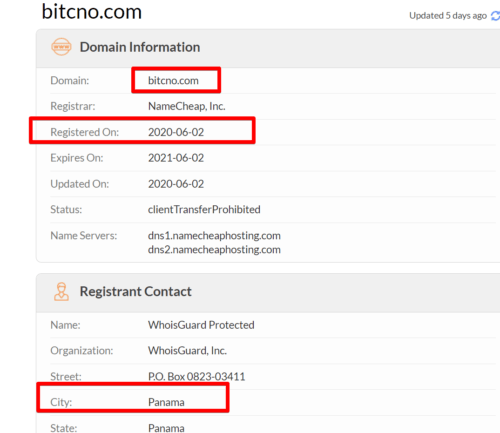Click the clientTransferProhibited status text
The width and height of the screenshot is (500, 433).
tap(204, 209)
